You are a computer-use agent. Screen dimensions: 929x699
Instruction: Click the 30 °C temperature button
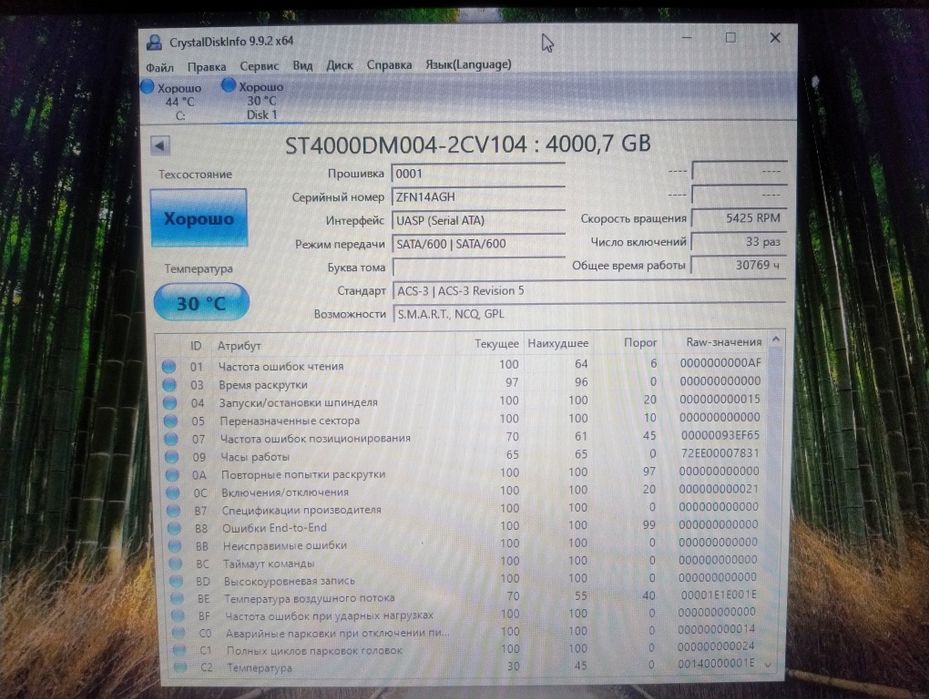201,303
